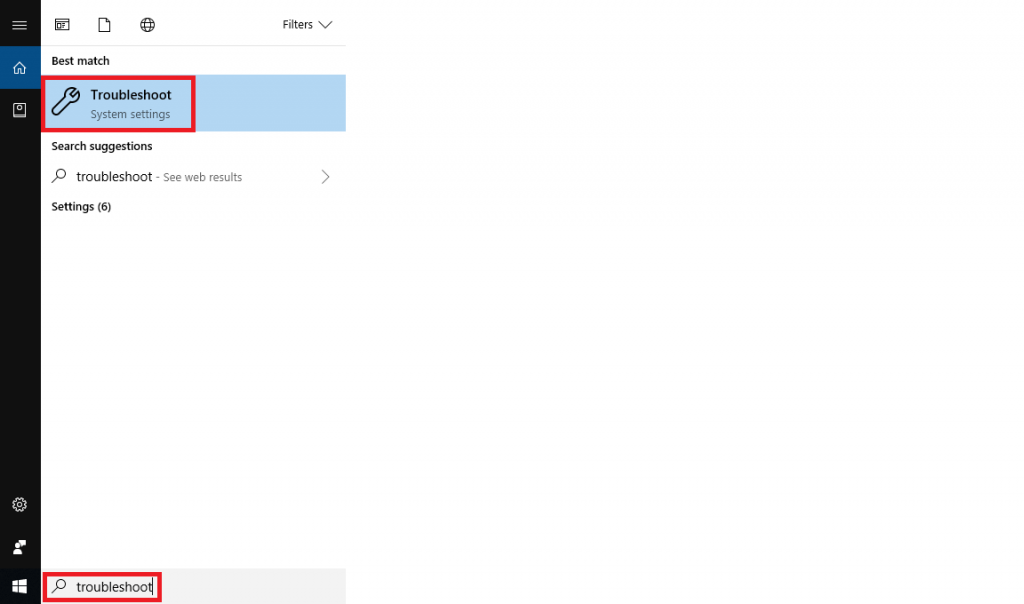Expand the arrow beside troubleshoot web results
Image resolution: width=1024 pixels, height=604 pixels.
pos(325,177)
